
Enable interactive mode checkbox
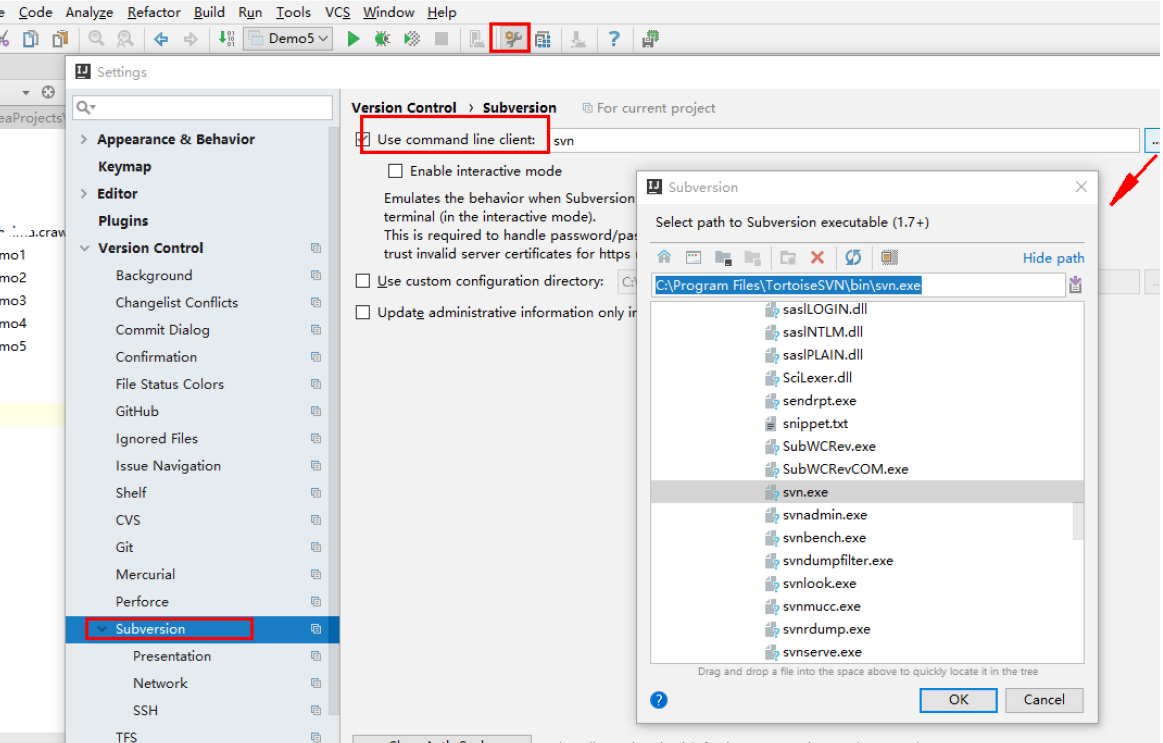(395, 171)
